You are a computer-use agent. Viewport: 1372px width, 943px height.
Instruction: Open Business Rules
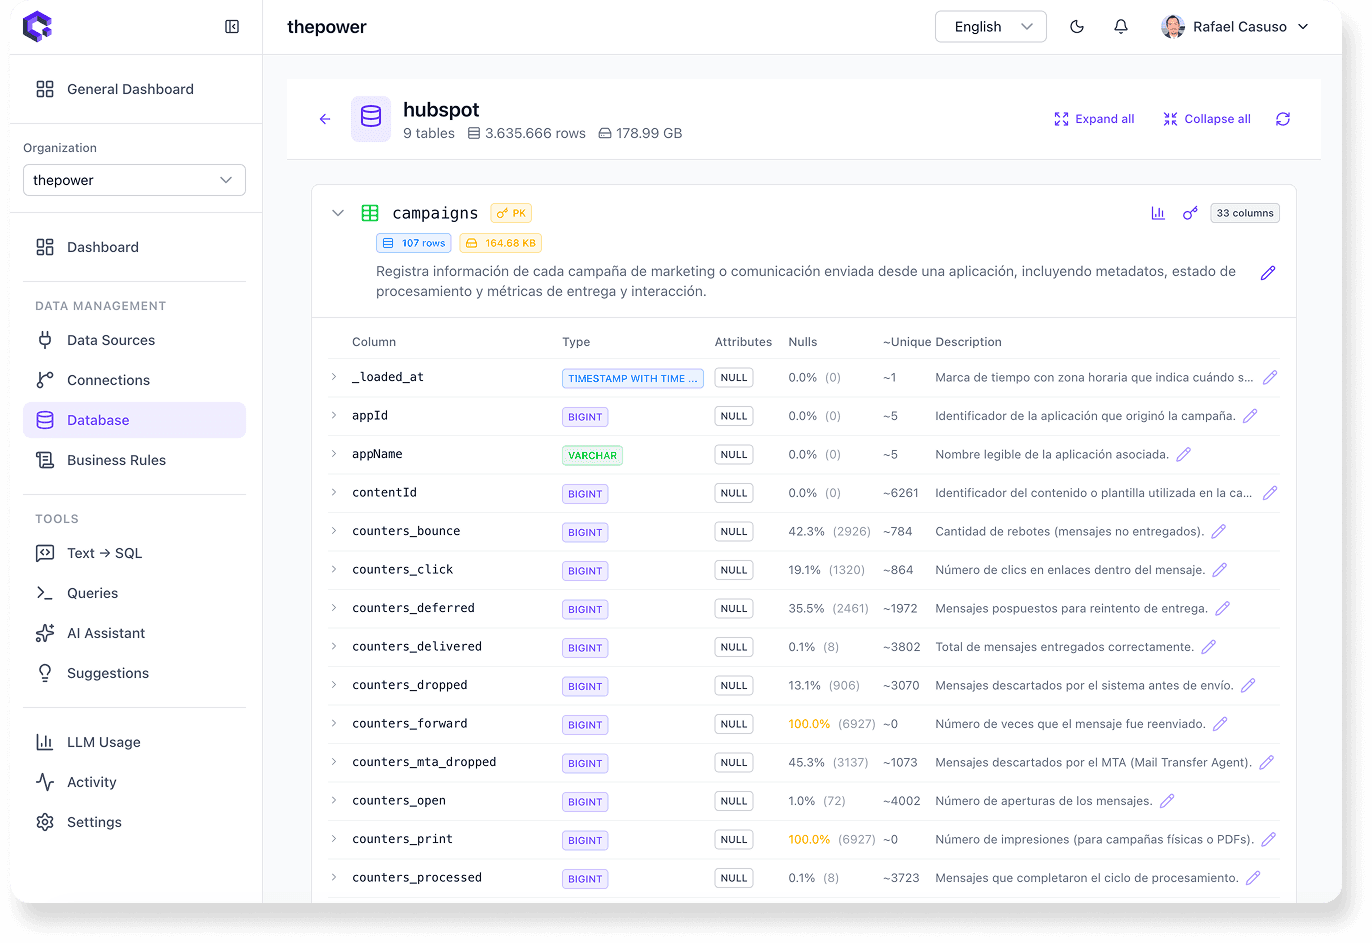pos(134,460)
